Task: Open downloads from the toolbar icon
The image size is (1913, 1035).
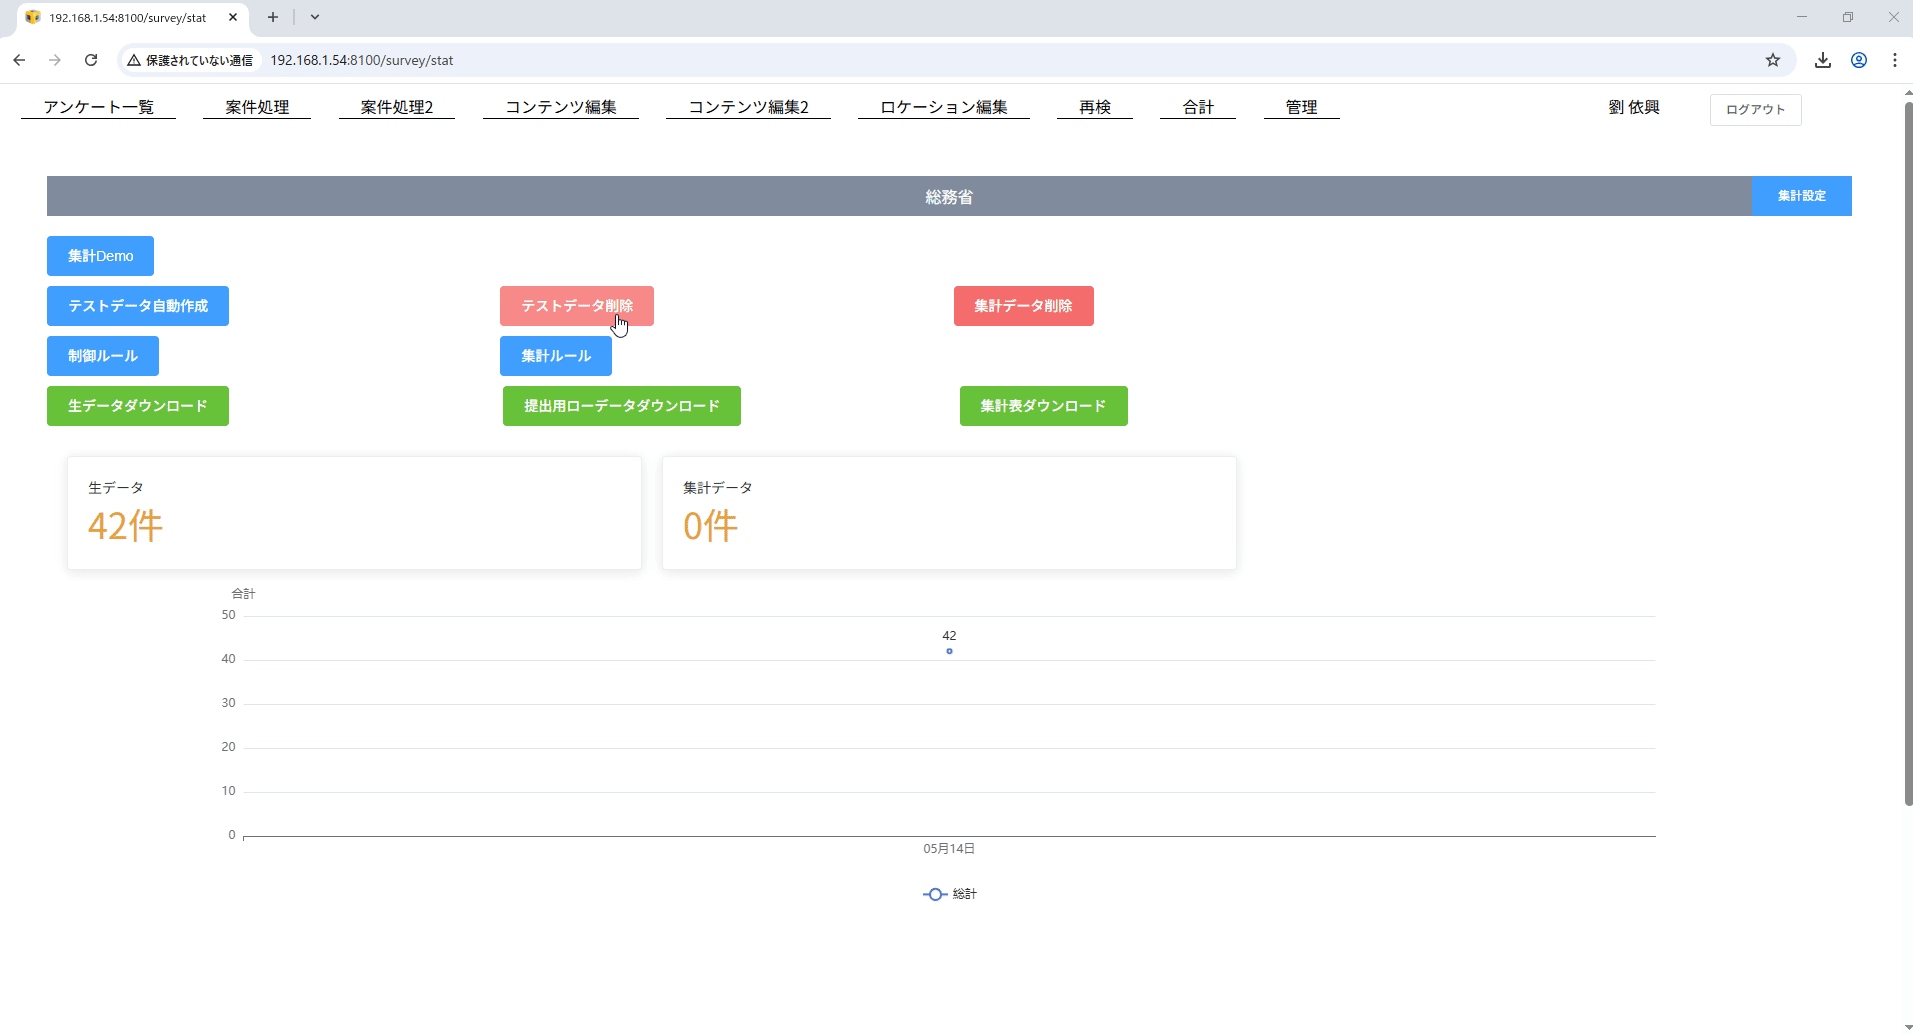Action: 1823,60
